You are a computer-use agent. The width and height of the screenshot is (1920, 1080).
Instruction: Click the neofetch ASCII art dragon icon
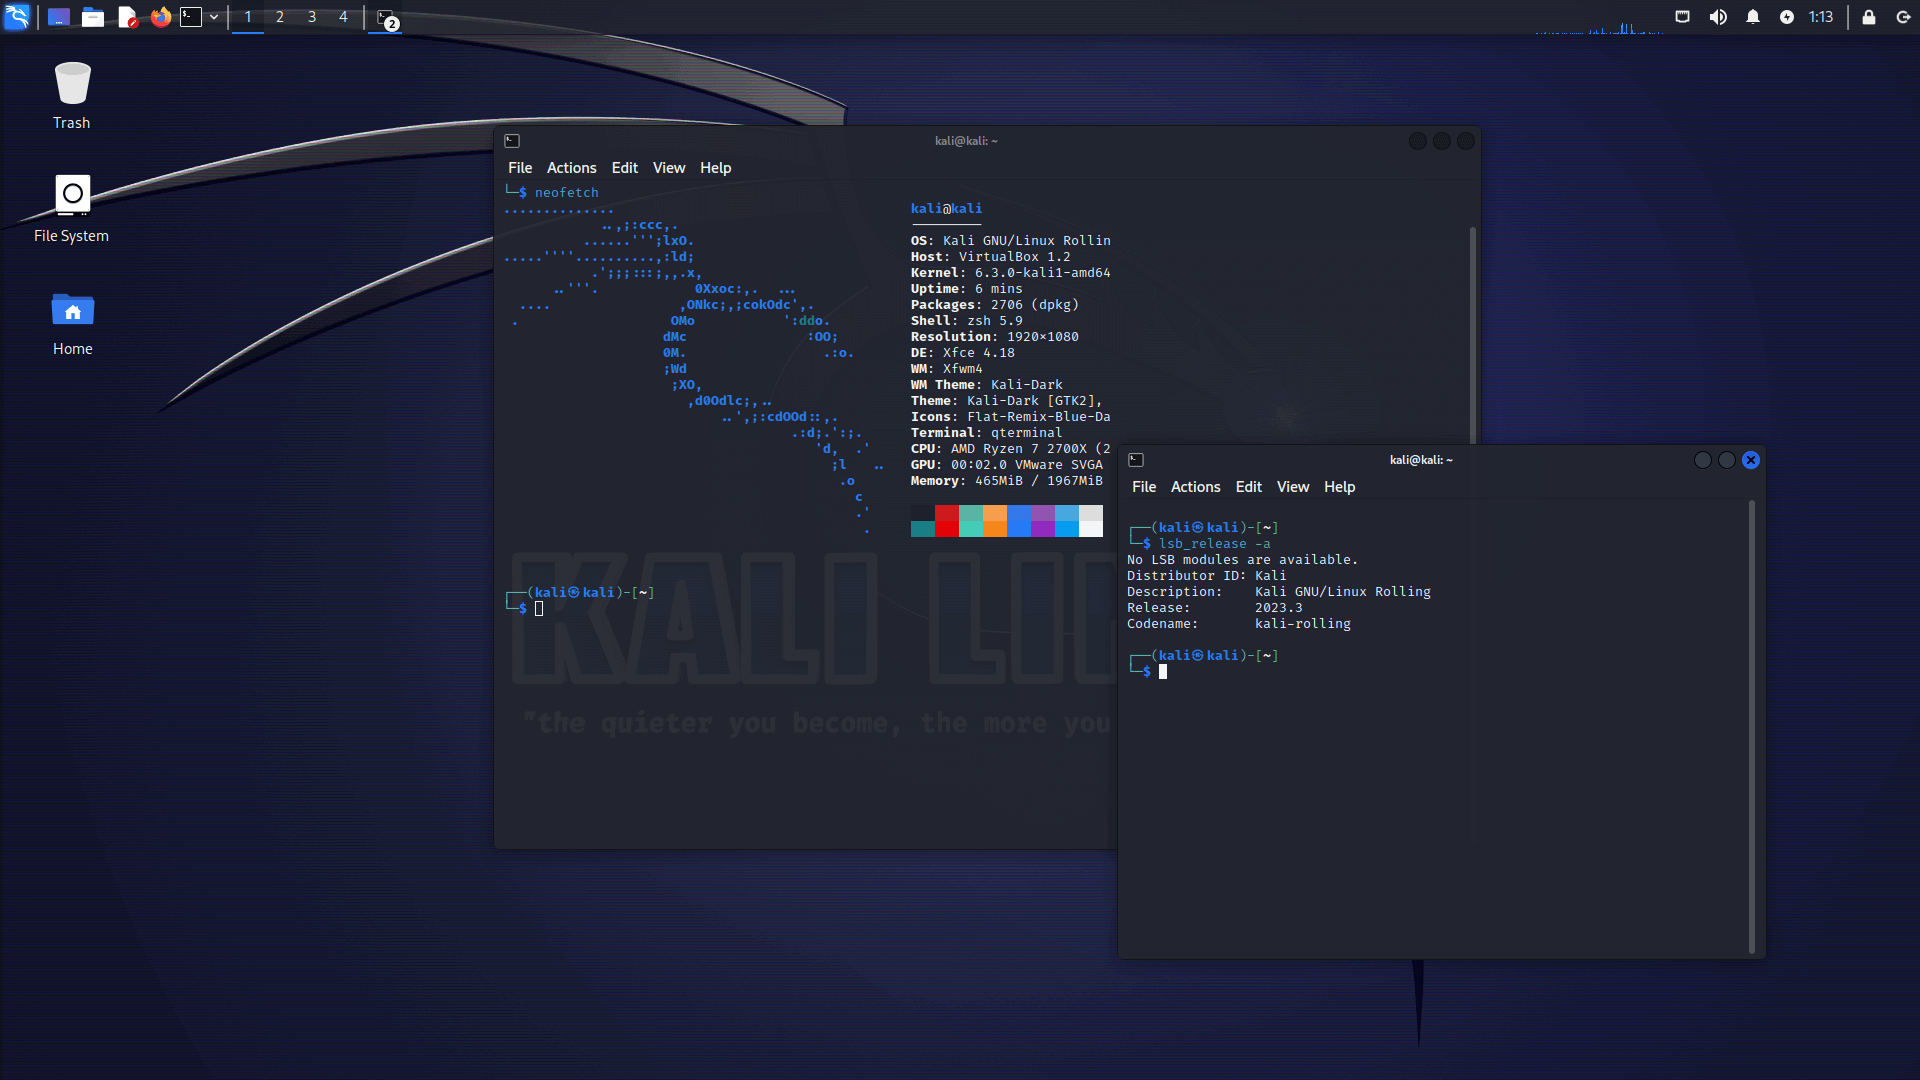[686, 369]
